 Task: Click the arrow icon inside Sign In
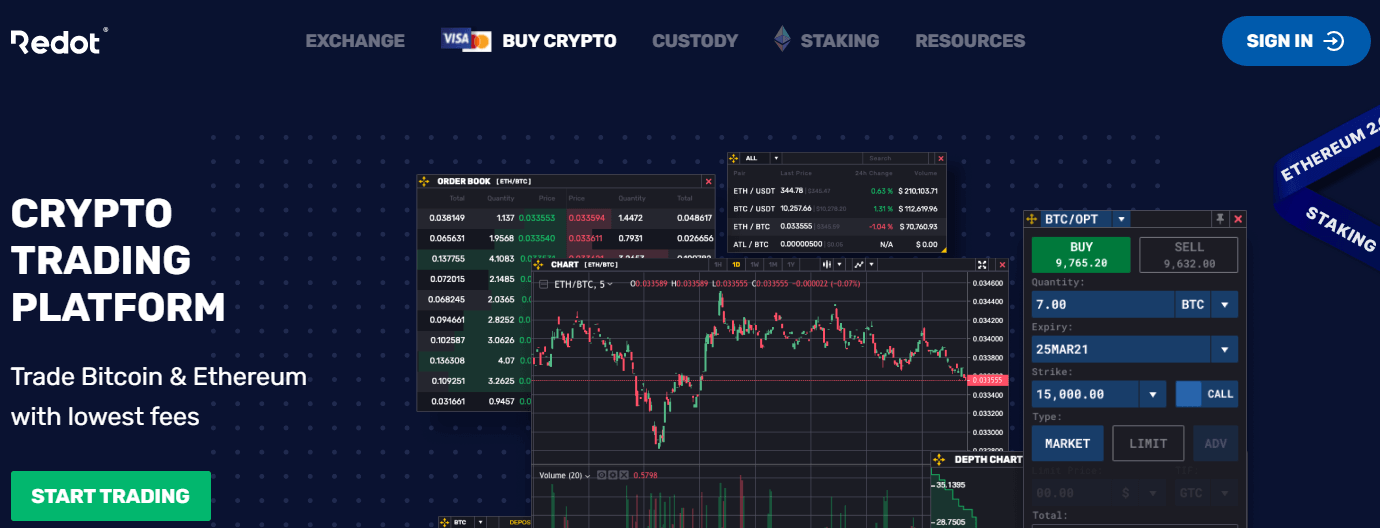(1333, 41)
